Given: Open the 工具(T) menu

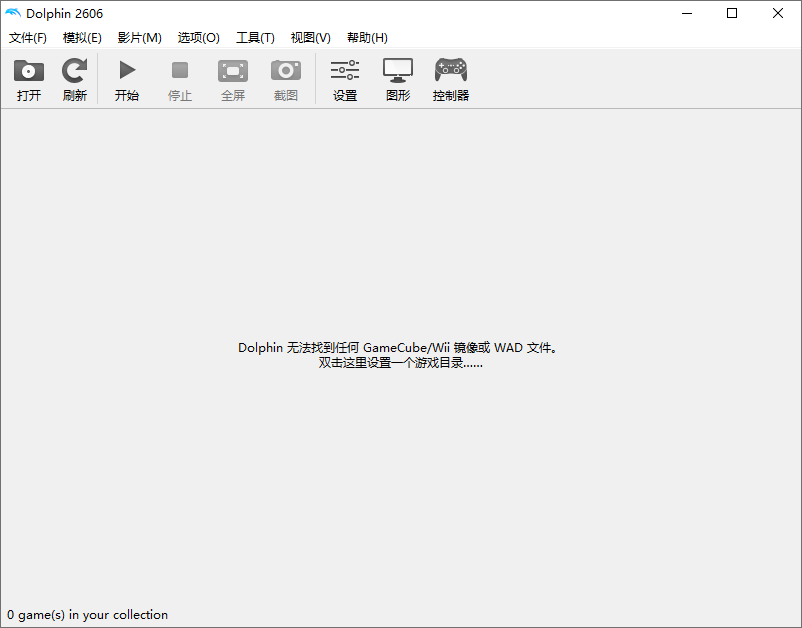Looking at the screenshot, I should (x=255, y=37).
